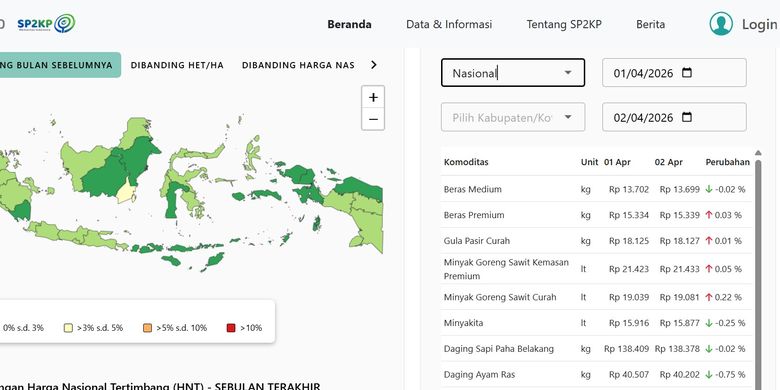
Task: Zoom in on the map
Action: [x=373, y=98]
